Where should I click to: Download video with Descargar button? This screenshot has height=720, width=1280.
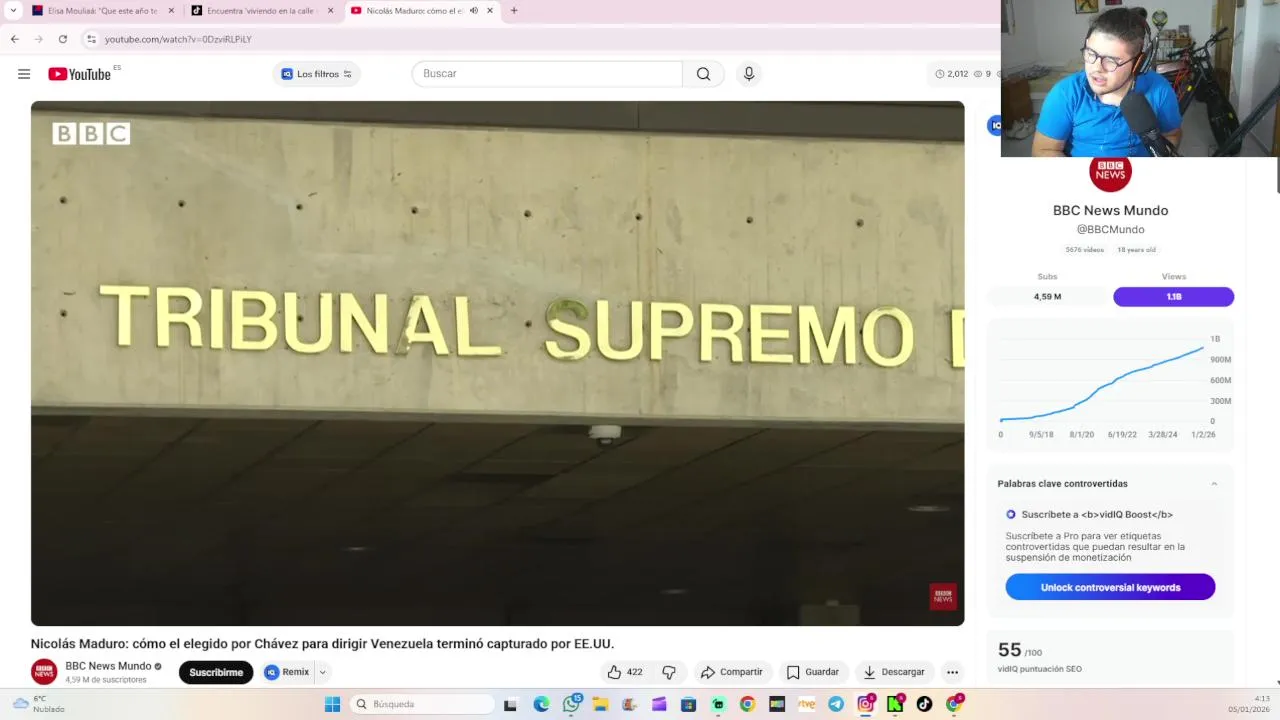[x=894, y=672]
